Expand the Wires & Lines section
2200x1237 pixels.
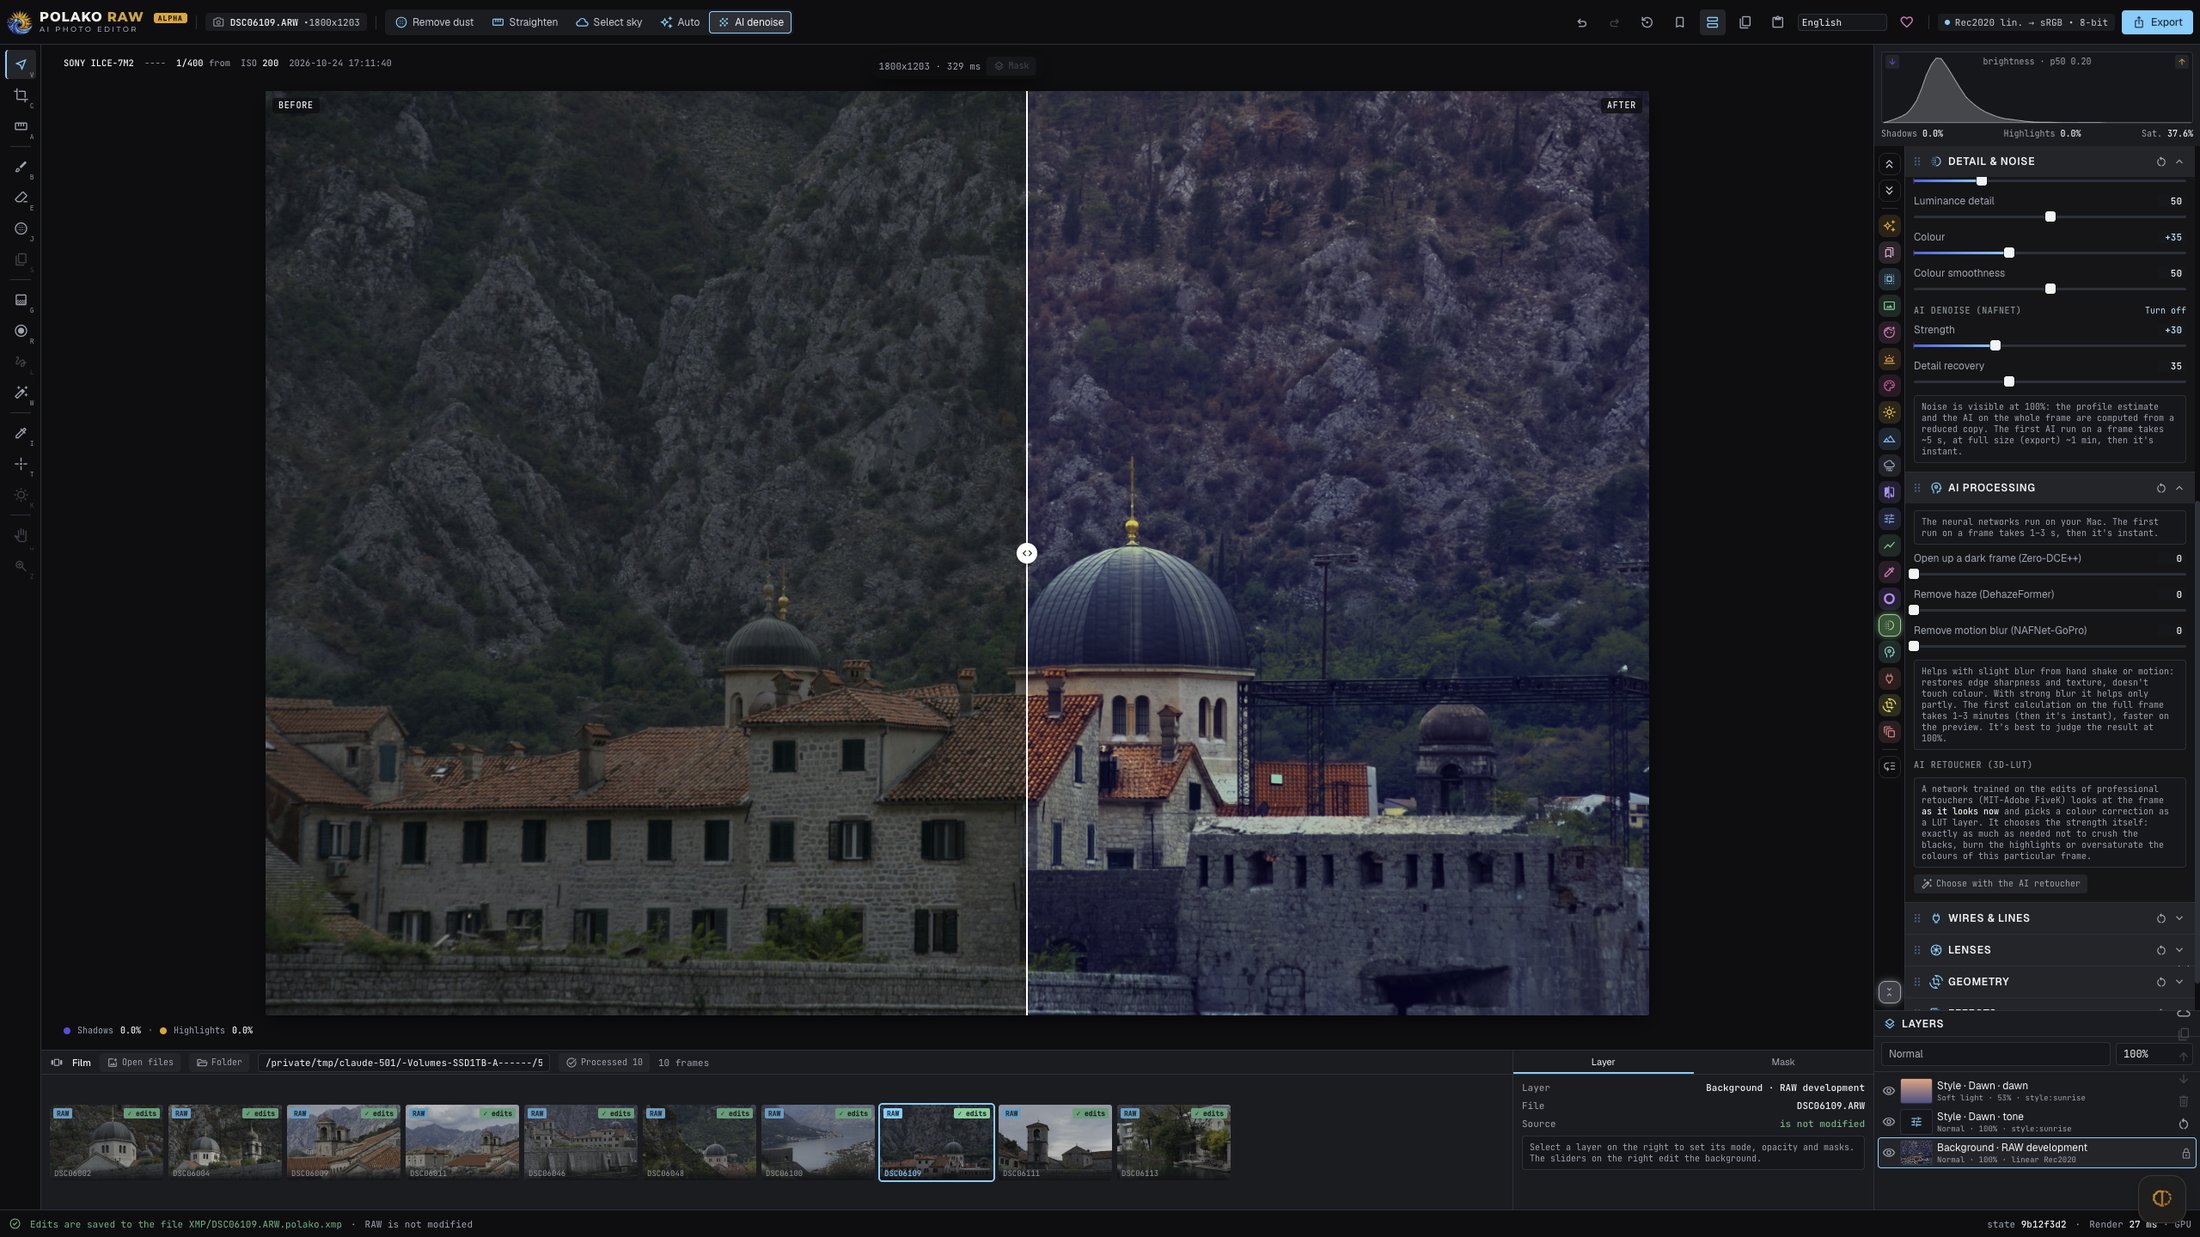click(2179, 918)
